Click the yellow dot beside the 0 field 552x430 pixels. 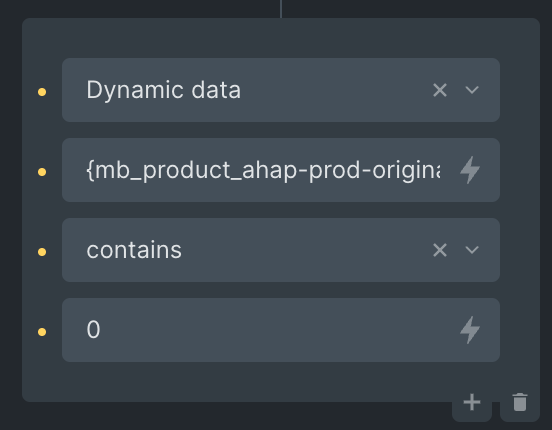click(42, 332)
